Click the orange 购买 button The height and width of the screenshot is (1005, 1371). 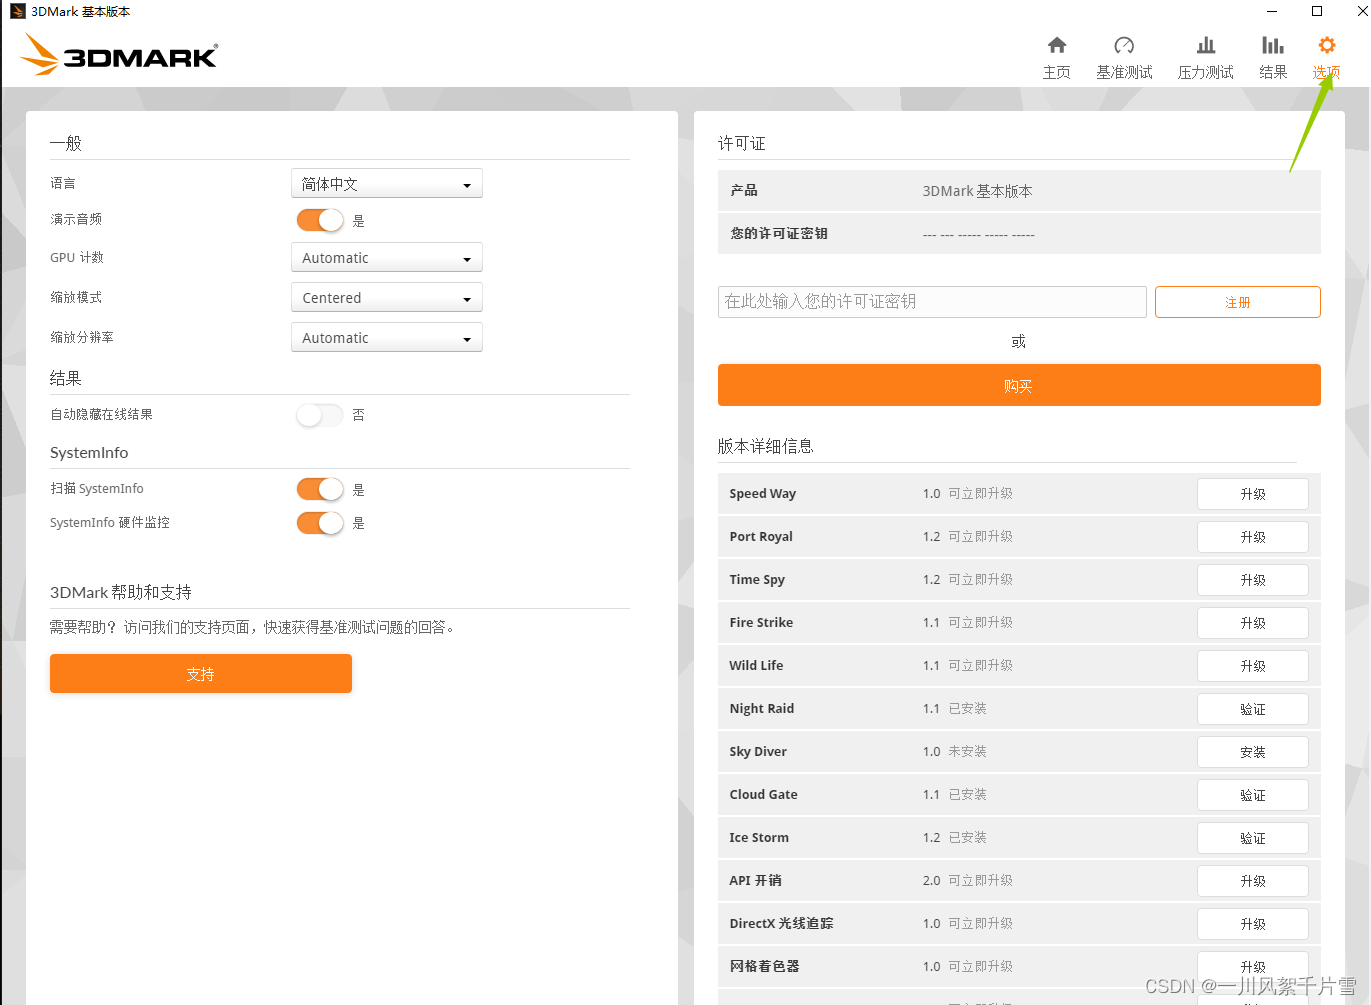coord(1019,385)
